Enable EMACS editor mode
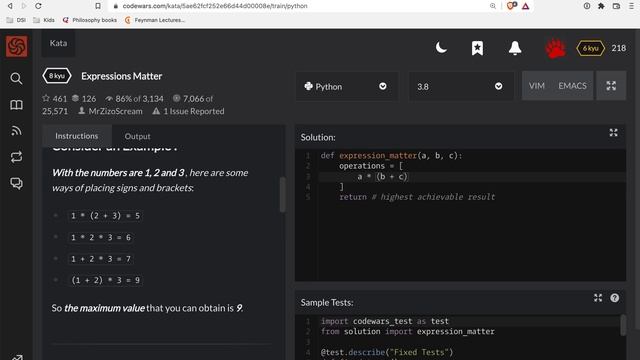640x360 pixels. pyautogui.click(x=572, y=86)
